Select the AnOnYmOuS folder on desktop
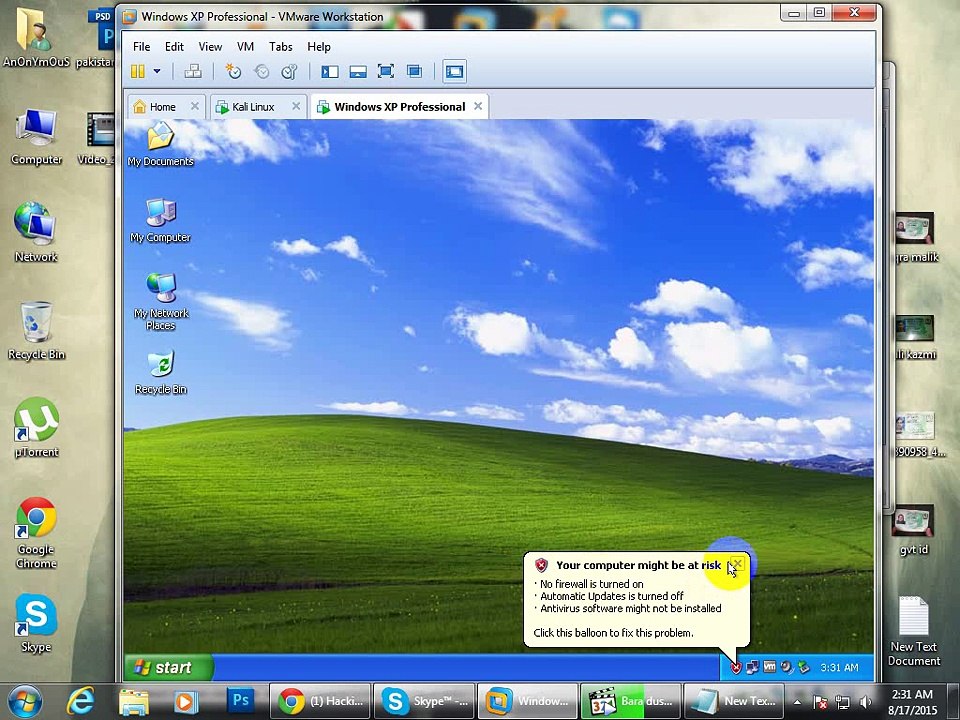 click(36, 37)
